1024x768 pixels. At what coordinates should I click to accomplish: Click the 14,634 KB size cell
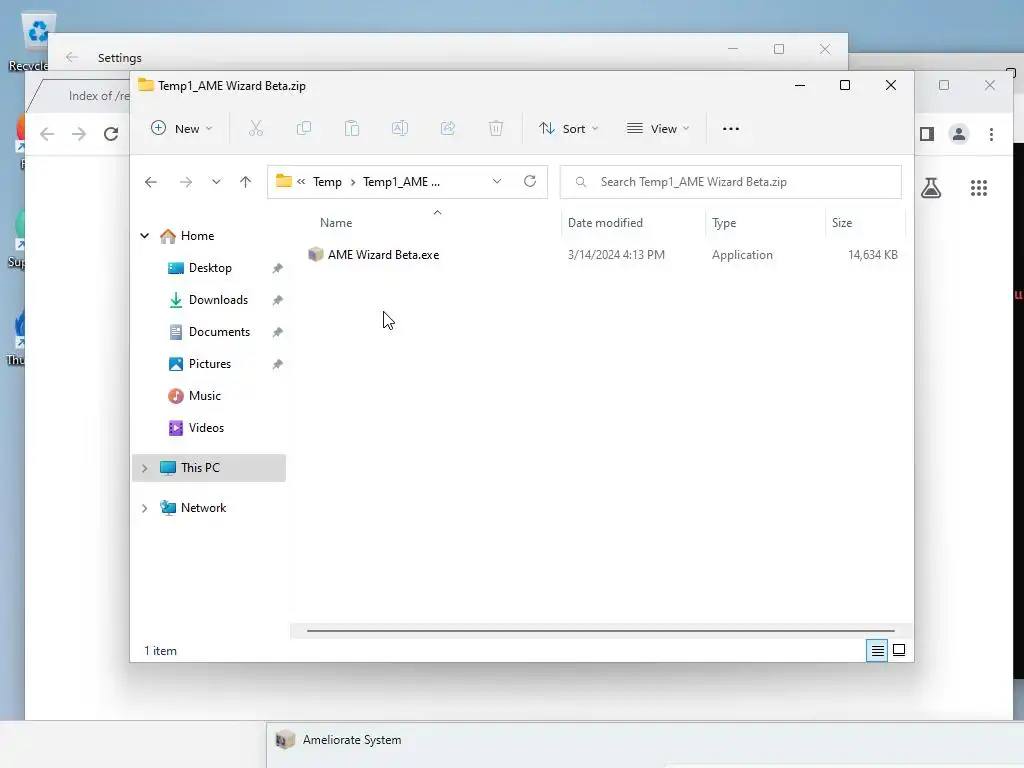coord(872,255)
